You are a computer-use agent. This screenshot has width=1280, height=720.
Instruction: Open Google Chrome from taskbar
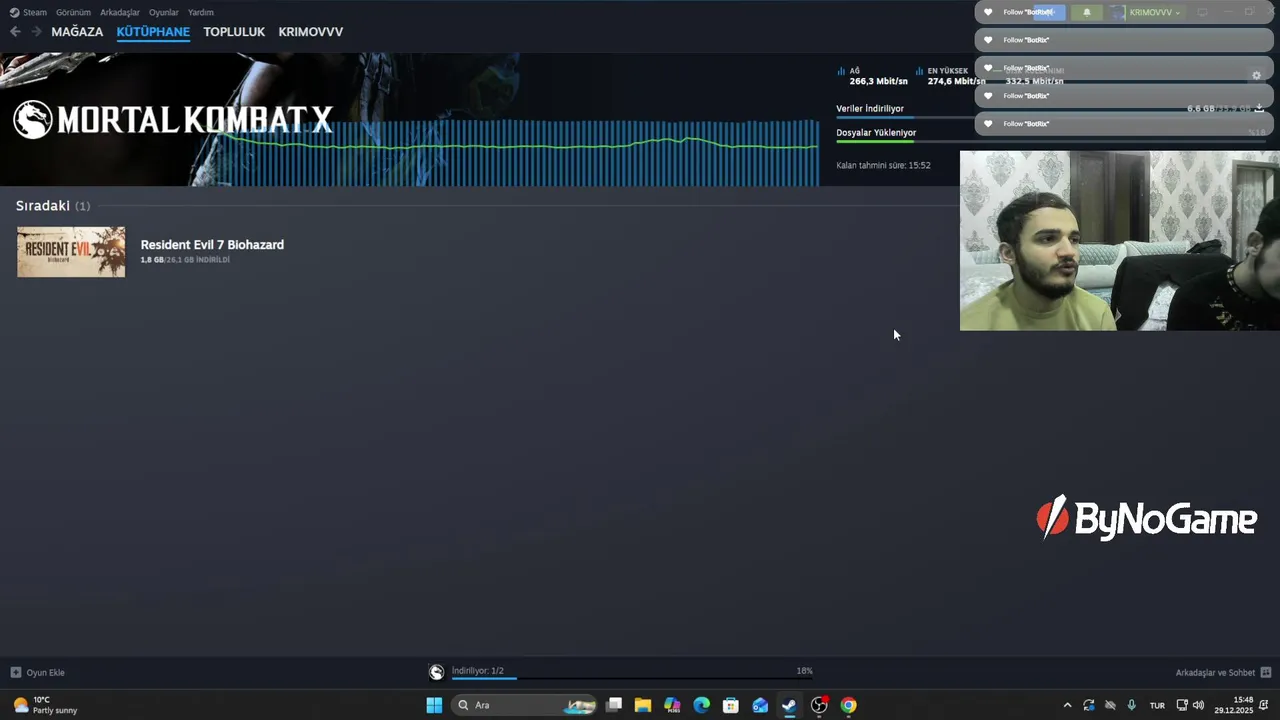click(848, 705)
